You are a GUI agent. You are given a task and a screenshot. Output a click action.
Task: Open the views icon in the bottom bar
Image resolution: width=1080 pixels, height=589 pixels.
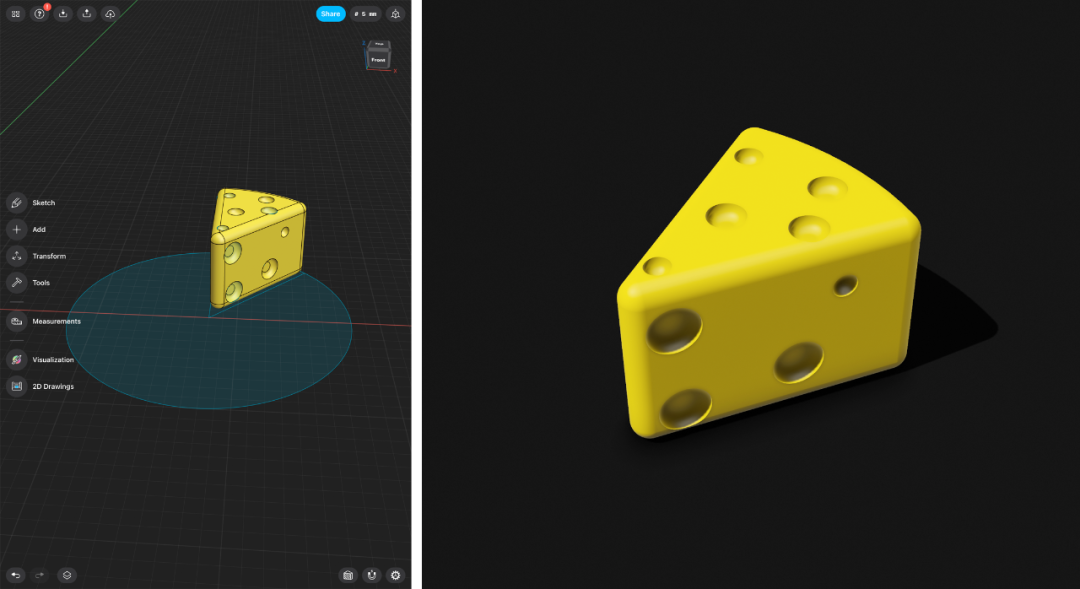pyautogui.click(x=348, y=575)
